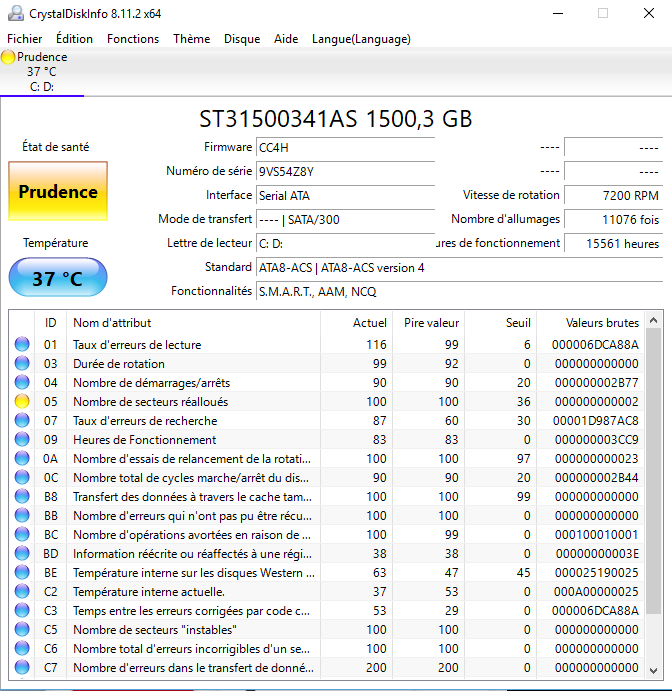
Task: Open the Fonctions menu
Action: click(x=133, y=39)
